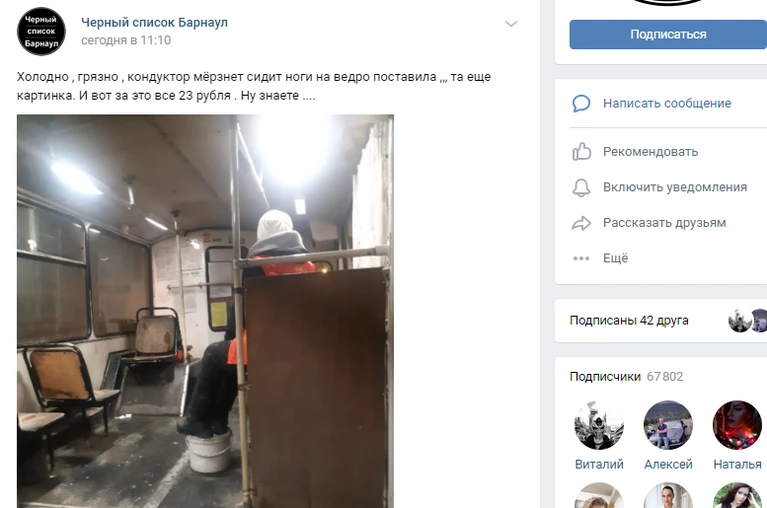
Task: Click the thumbs-up recommend icon
Action: point(581,152)
